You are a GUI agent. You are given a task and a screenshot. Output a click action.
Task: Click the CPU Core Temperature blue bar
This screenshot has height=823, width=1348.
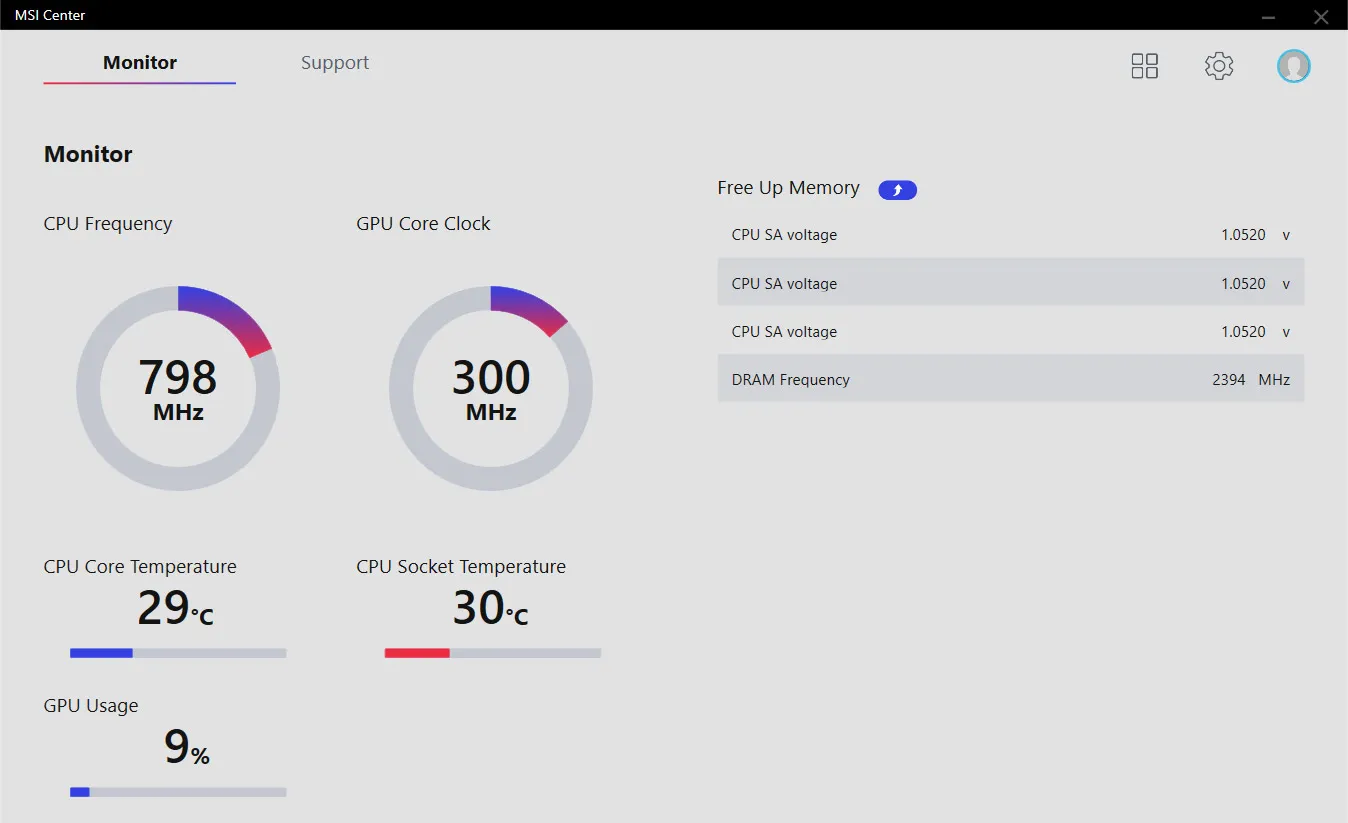[102, 653]
